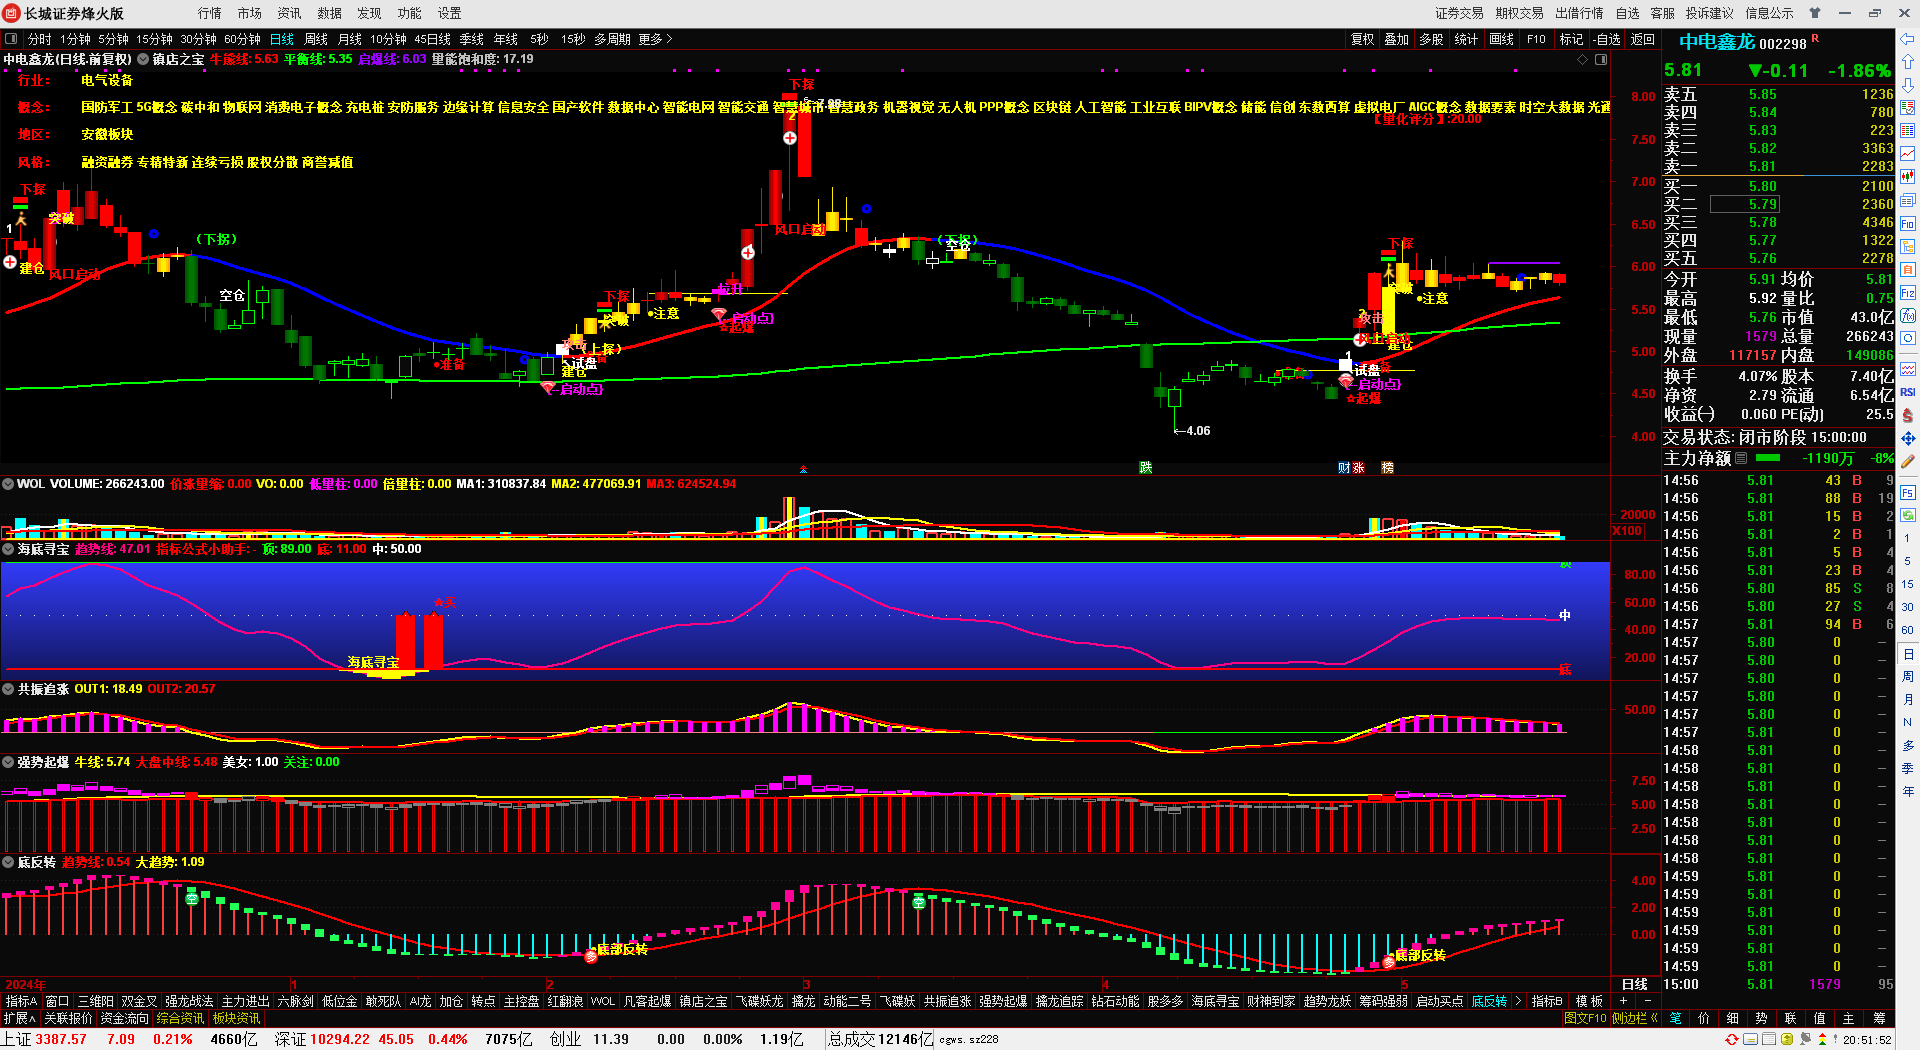Click the move cross-arrows icon in right sidebar
The width and height of the screenshot is (1920, 1050).
click(1908, 438)
